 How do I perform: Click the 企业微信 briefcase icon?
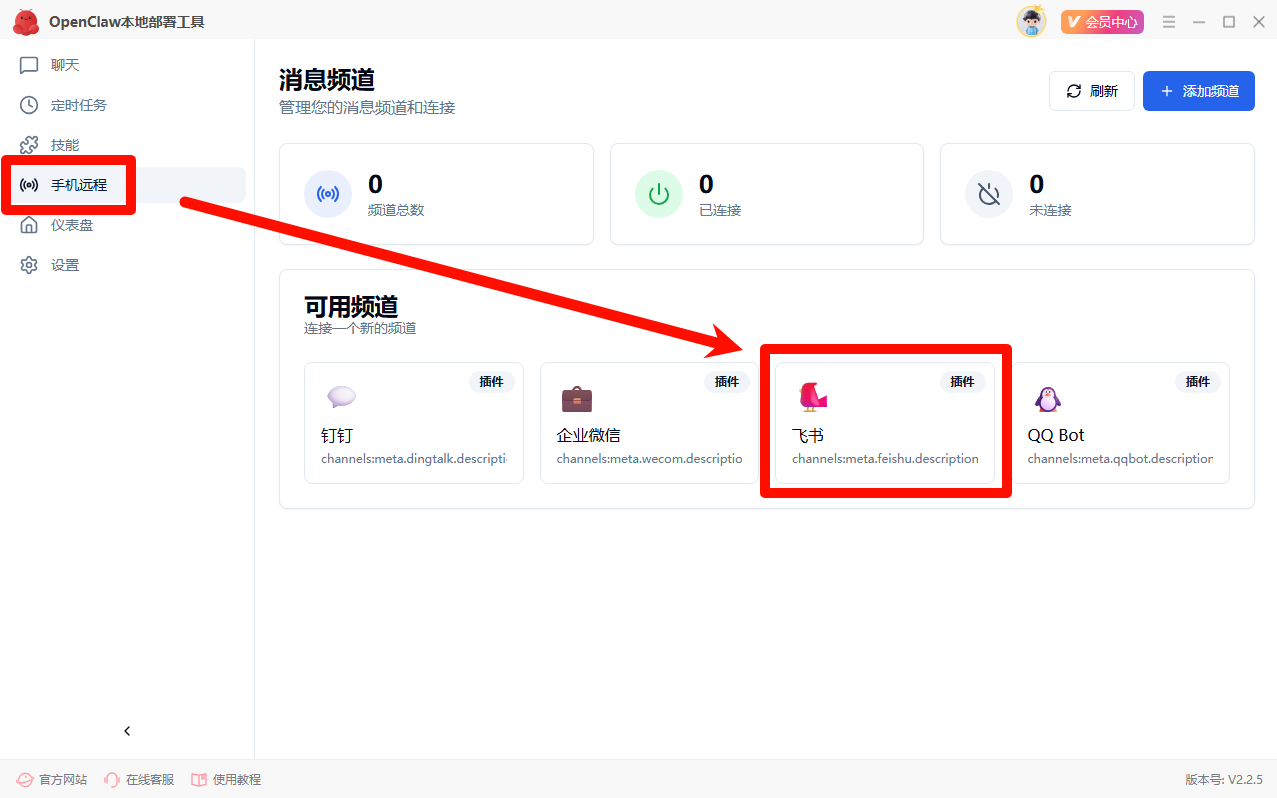(576, 399)
